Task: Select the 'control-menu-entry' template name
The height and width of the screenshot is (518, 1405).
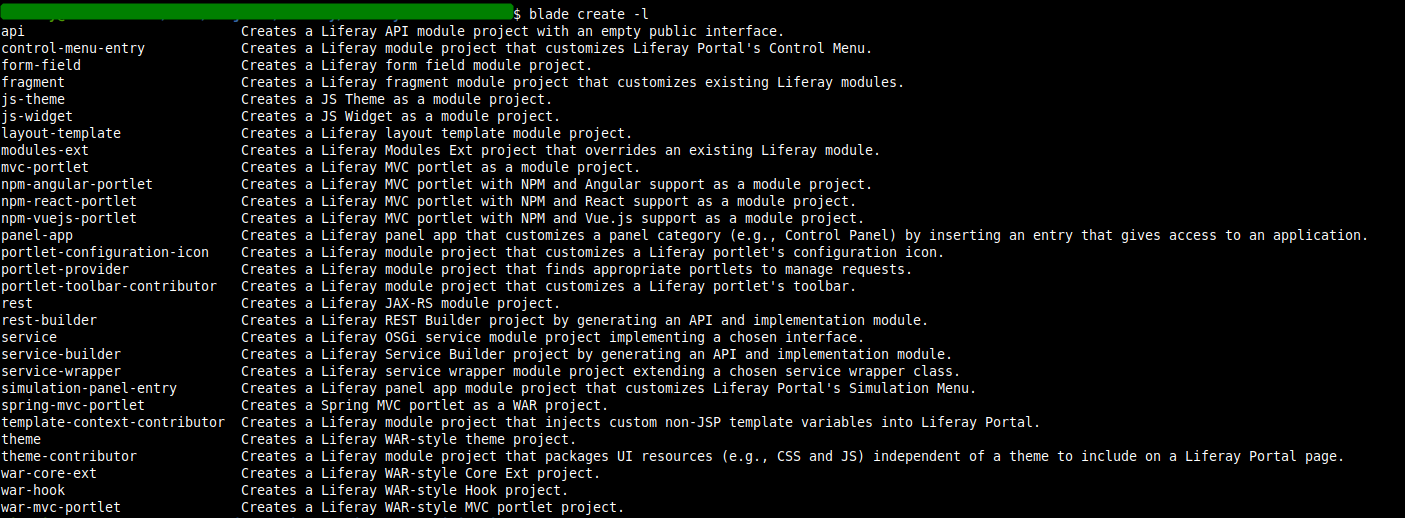Action: pyautogui.click(x=73, y=48)
